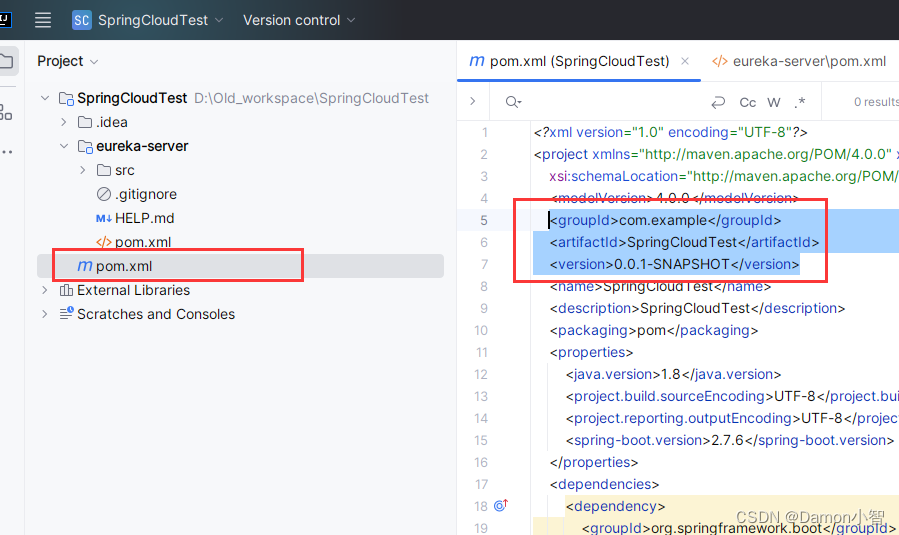Click the java.version line with 1.8
This screenshot has width=899, height=535.
pyautogui.click(x=673, y=374)
